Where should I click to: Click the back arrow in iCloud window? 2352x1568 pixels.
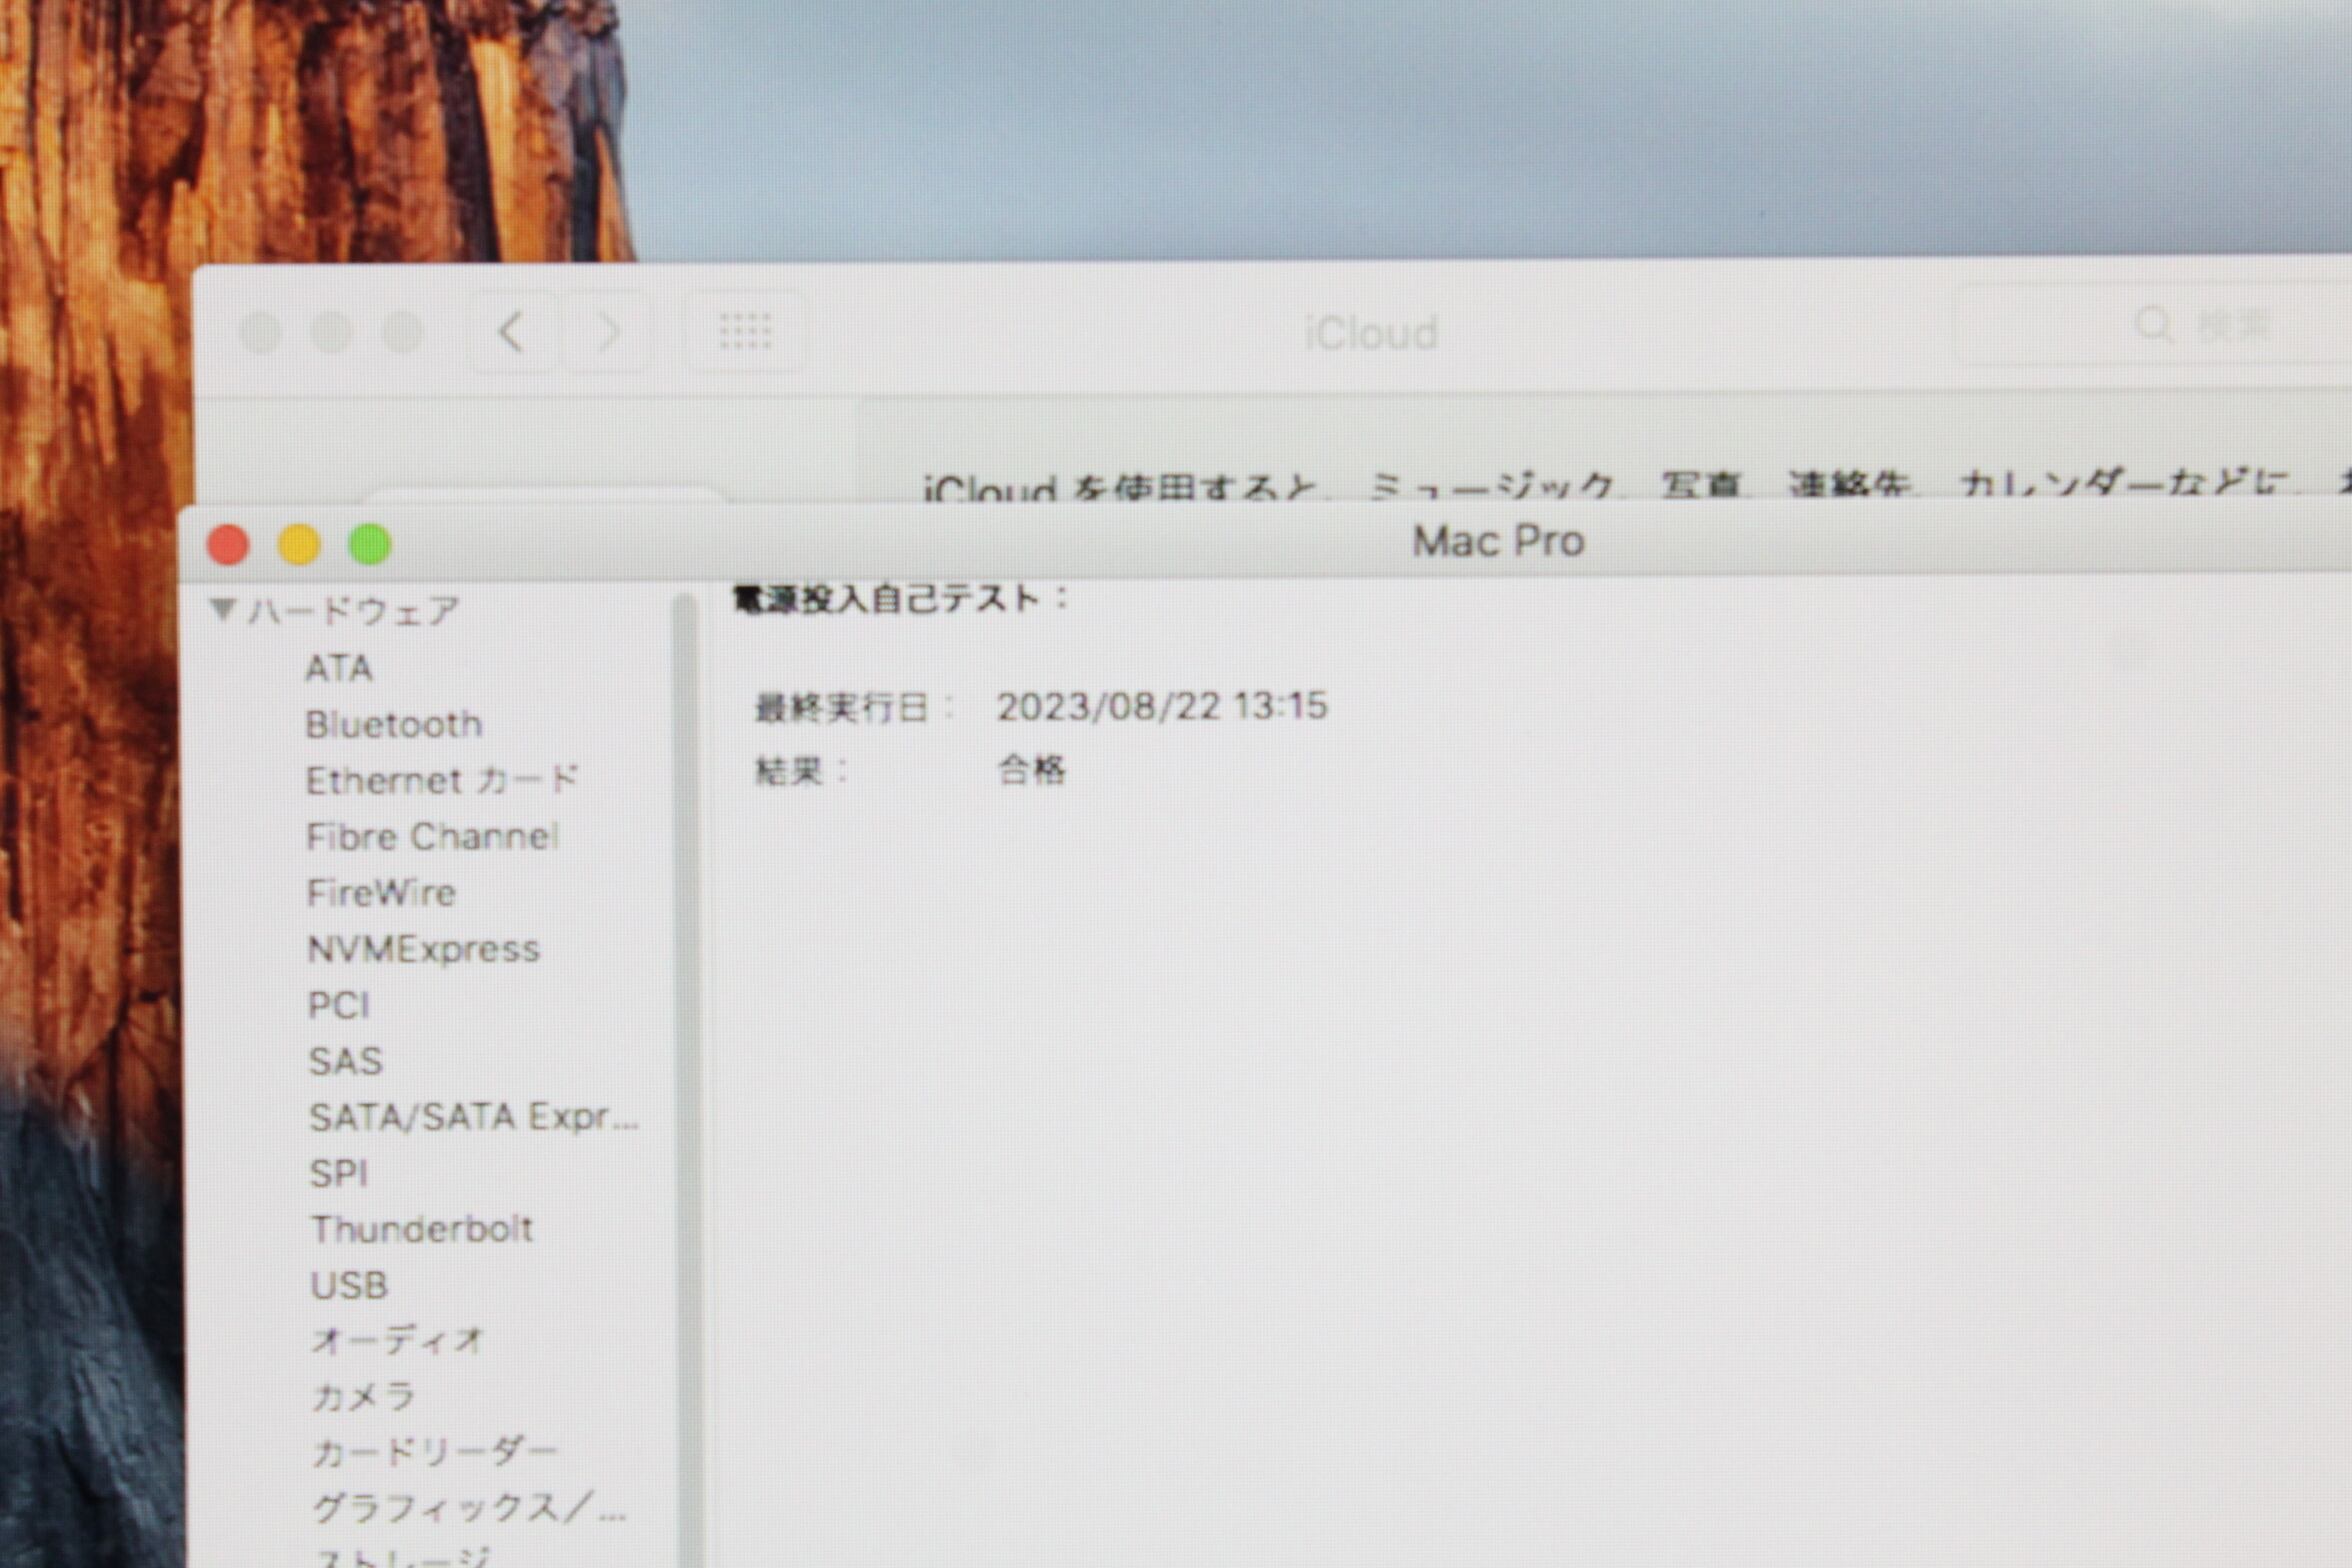(x=512, y=332)
